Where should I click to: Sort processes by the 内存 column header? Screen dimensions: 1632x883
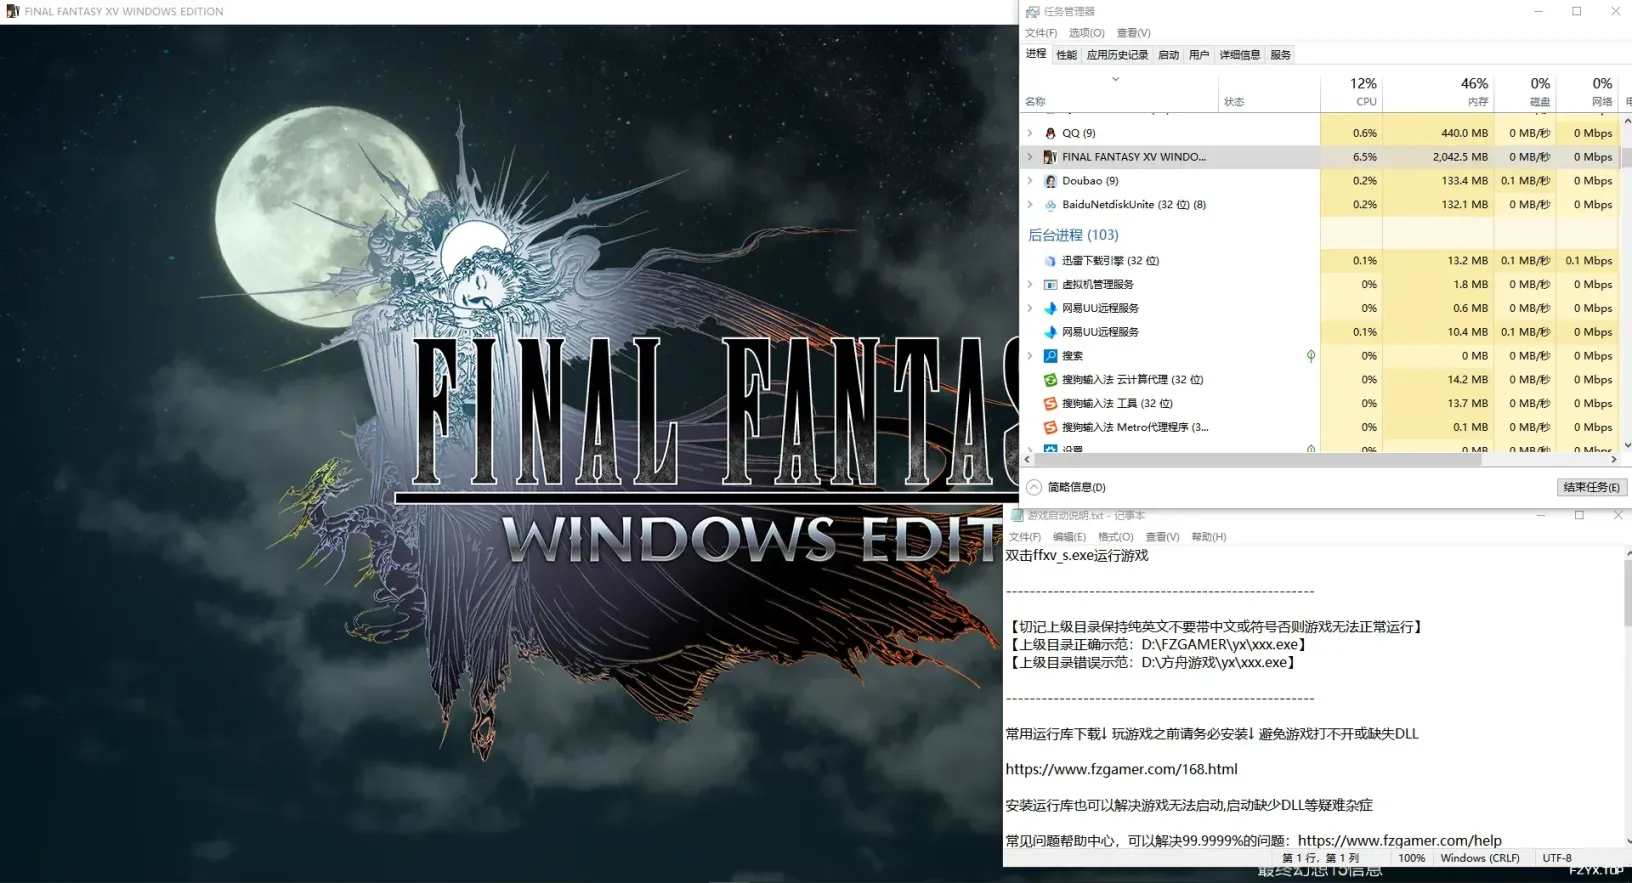[x=1438, y=92]
